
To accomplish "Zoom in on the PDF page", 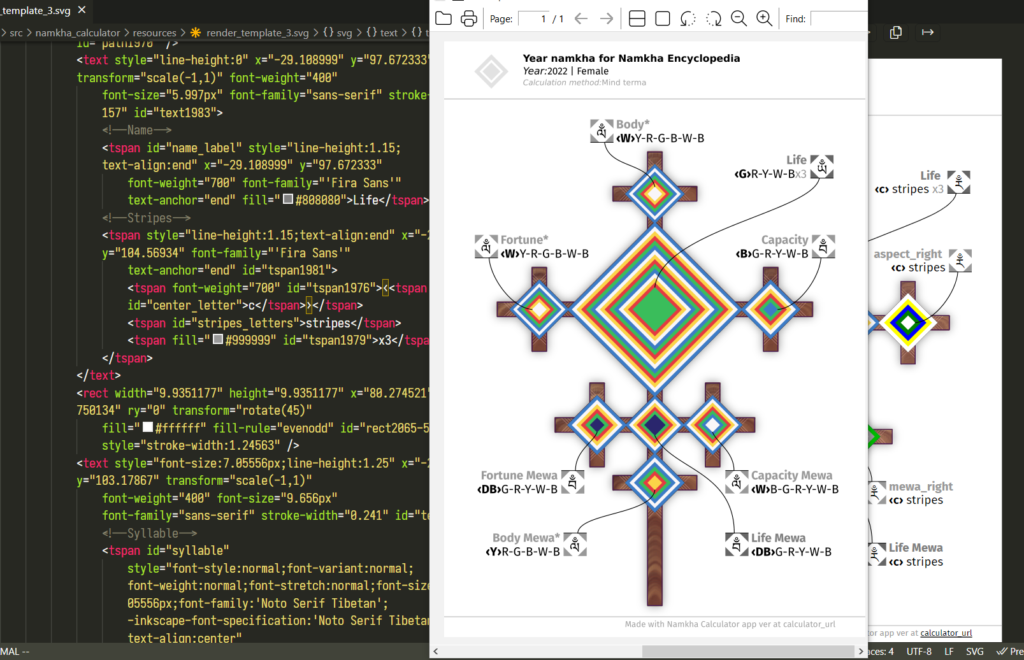I will coord(764,18).
